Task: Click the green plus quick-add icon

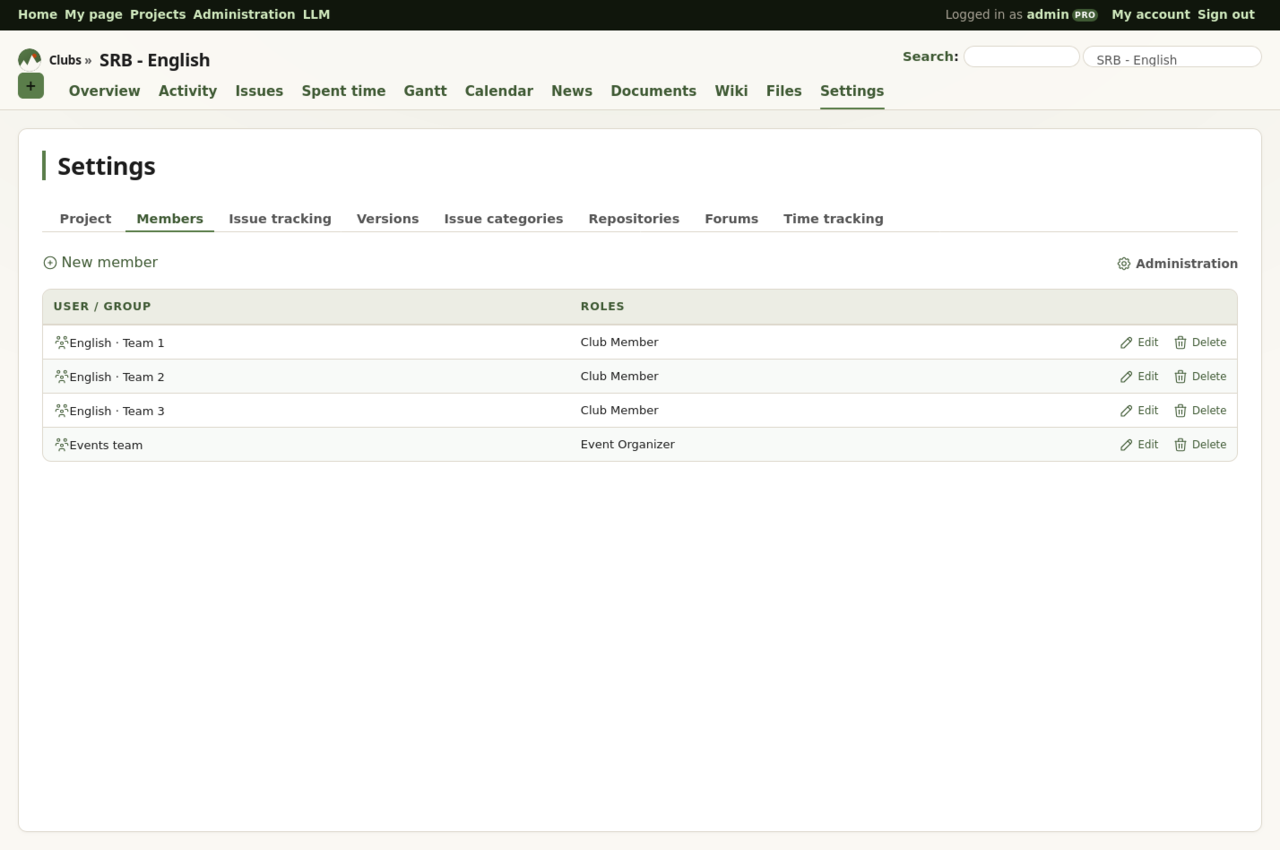Action: [x=31, y=86]
